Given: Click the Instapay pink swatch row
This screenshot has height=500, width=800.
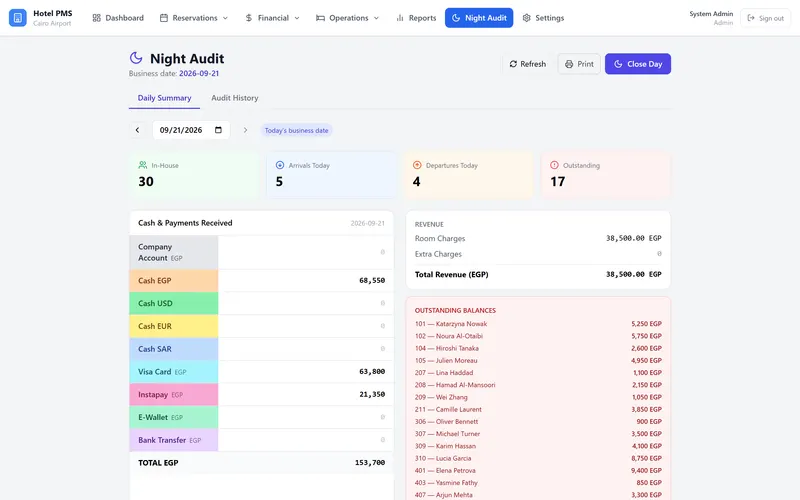Looking at the screenshot, I should 173,394.
